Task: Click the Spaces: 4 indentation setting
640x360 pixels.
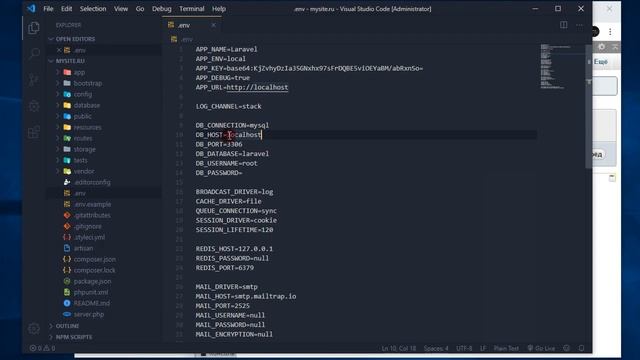Action: click(436, 348)
